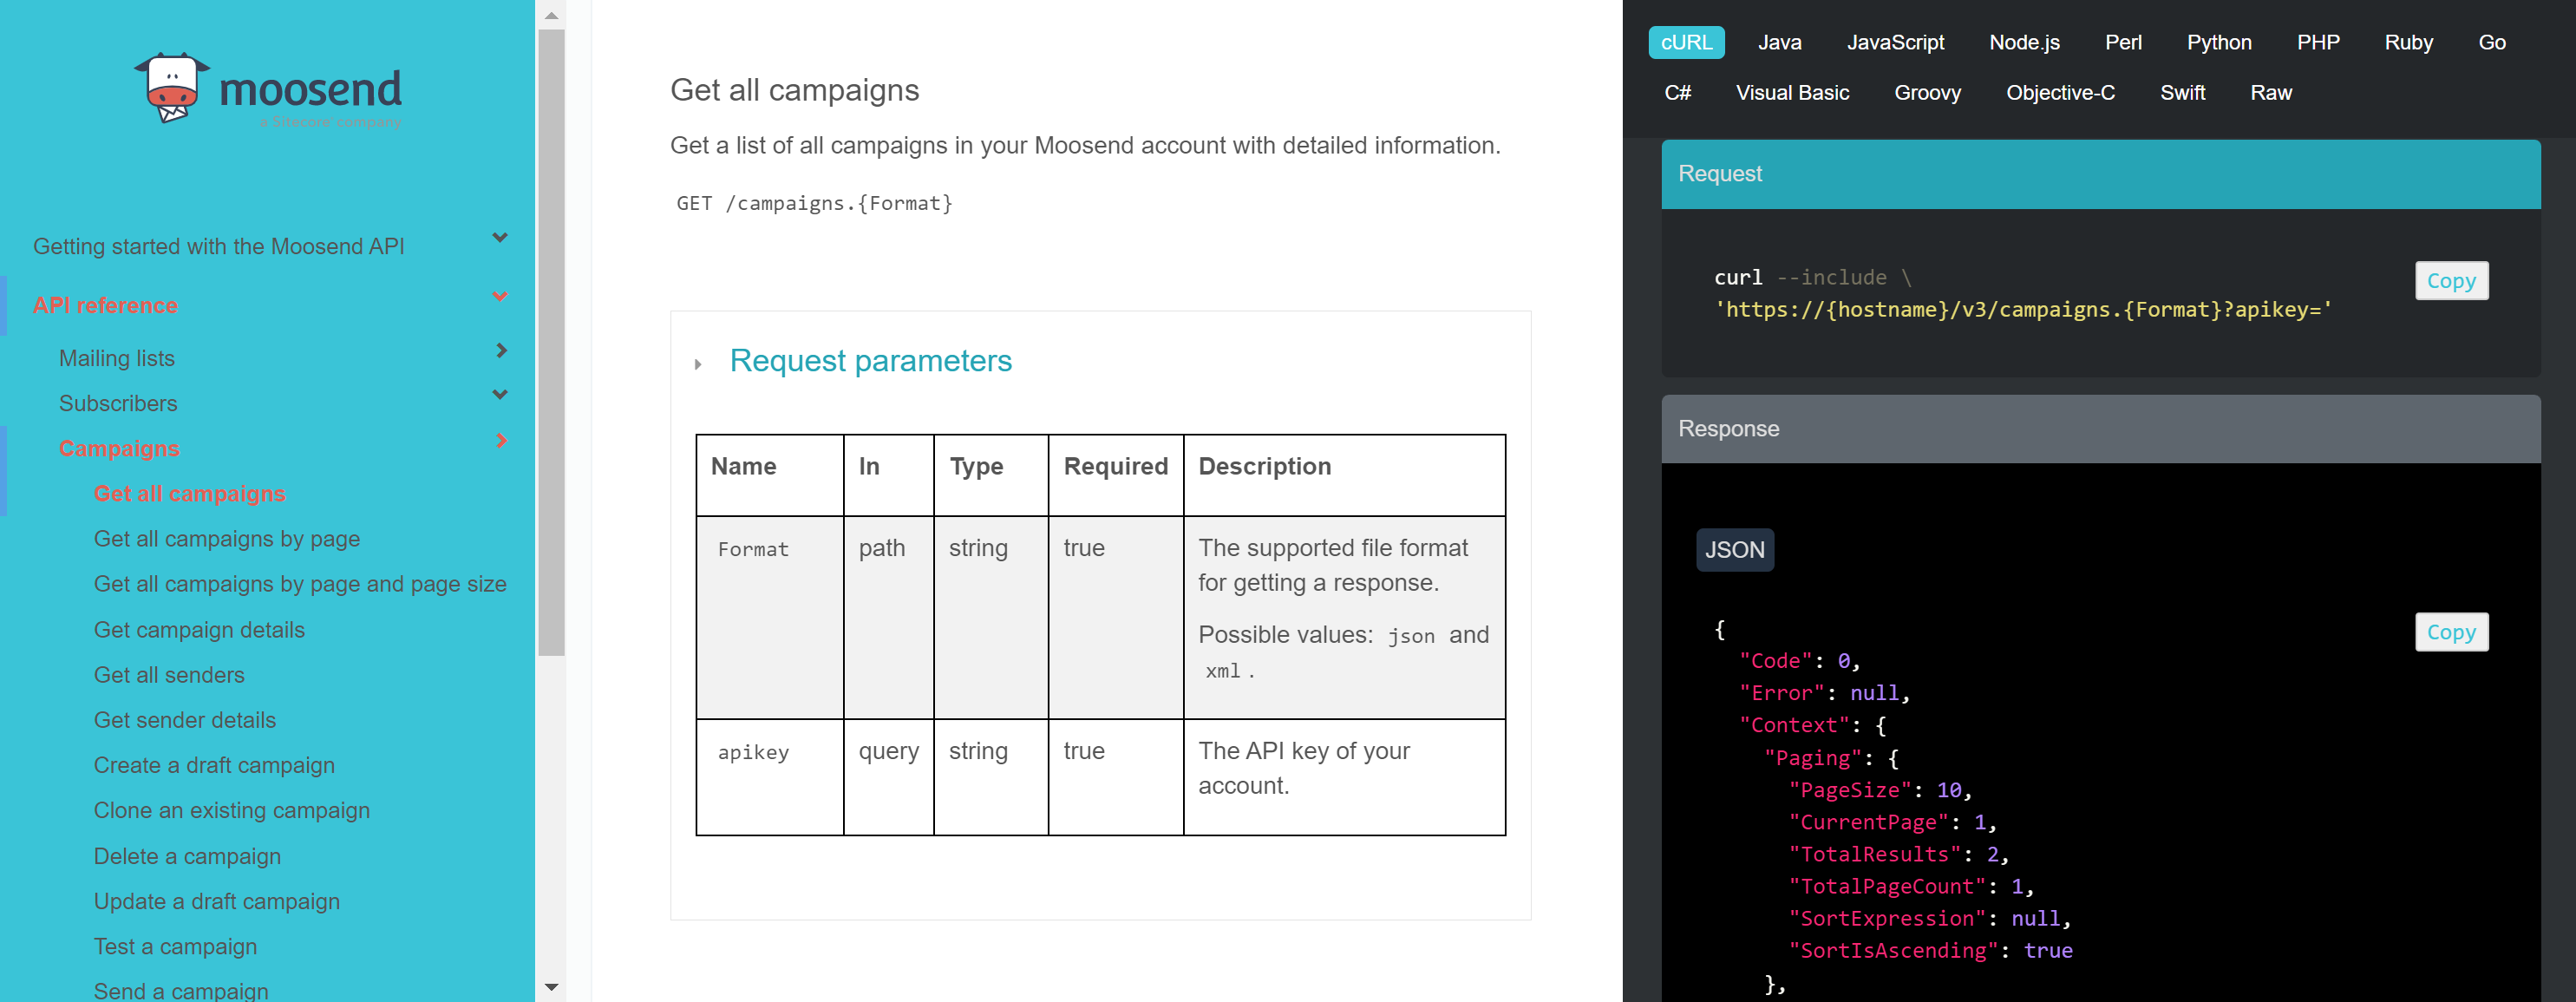Collapse the Subscribers section chevron
Viewport: 2576px width, 1002px height.
click(x=500, y=395)
